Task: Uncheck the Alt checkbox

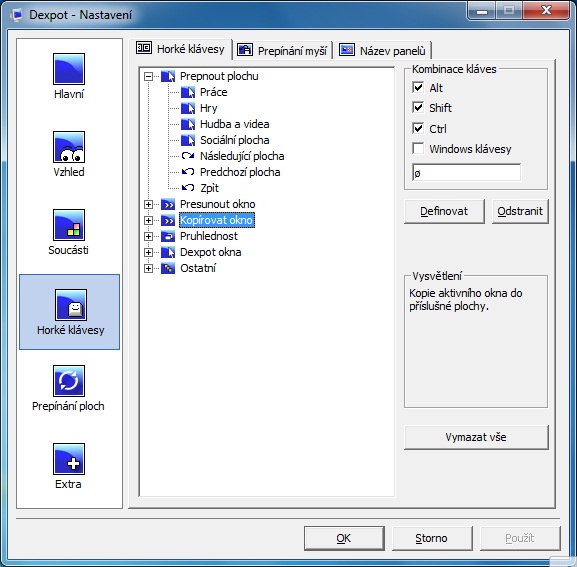Action: (418, 87)
